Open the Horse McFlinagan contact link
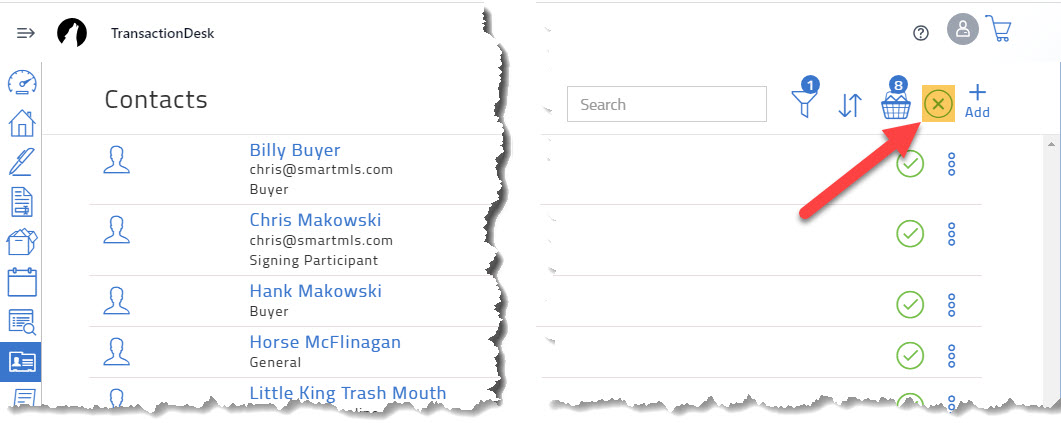 point(325,342)
